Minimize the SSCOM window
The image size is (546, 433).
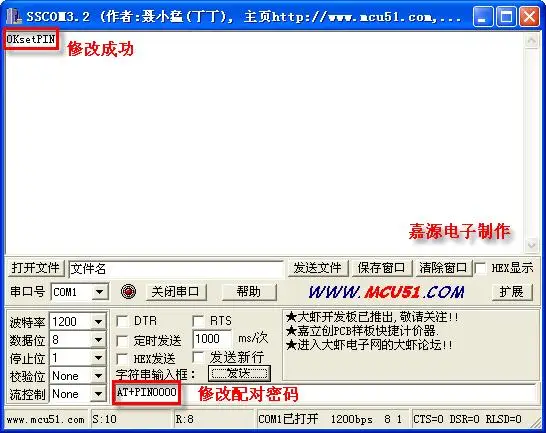tap(483, 16)
